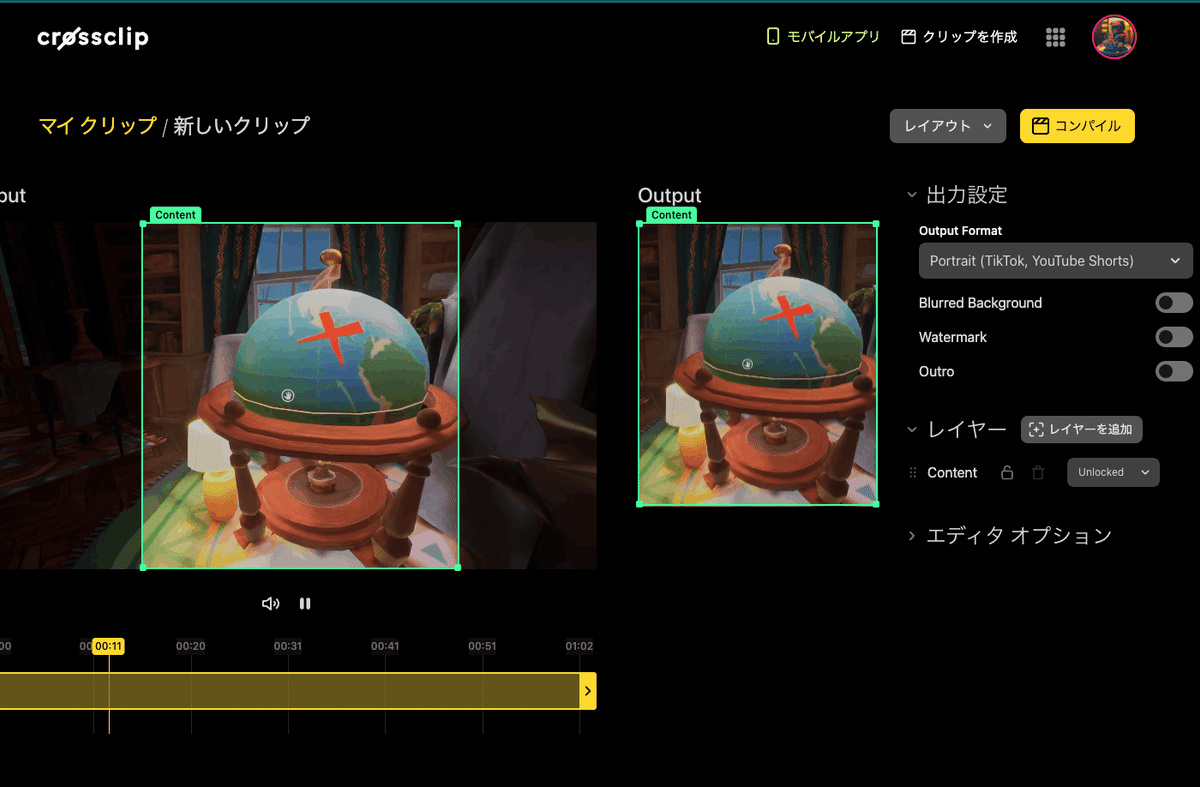Mute audio with the speaker icon
This screenshot has height=787, width=1200.
coord(270,603)
